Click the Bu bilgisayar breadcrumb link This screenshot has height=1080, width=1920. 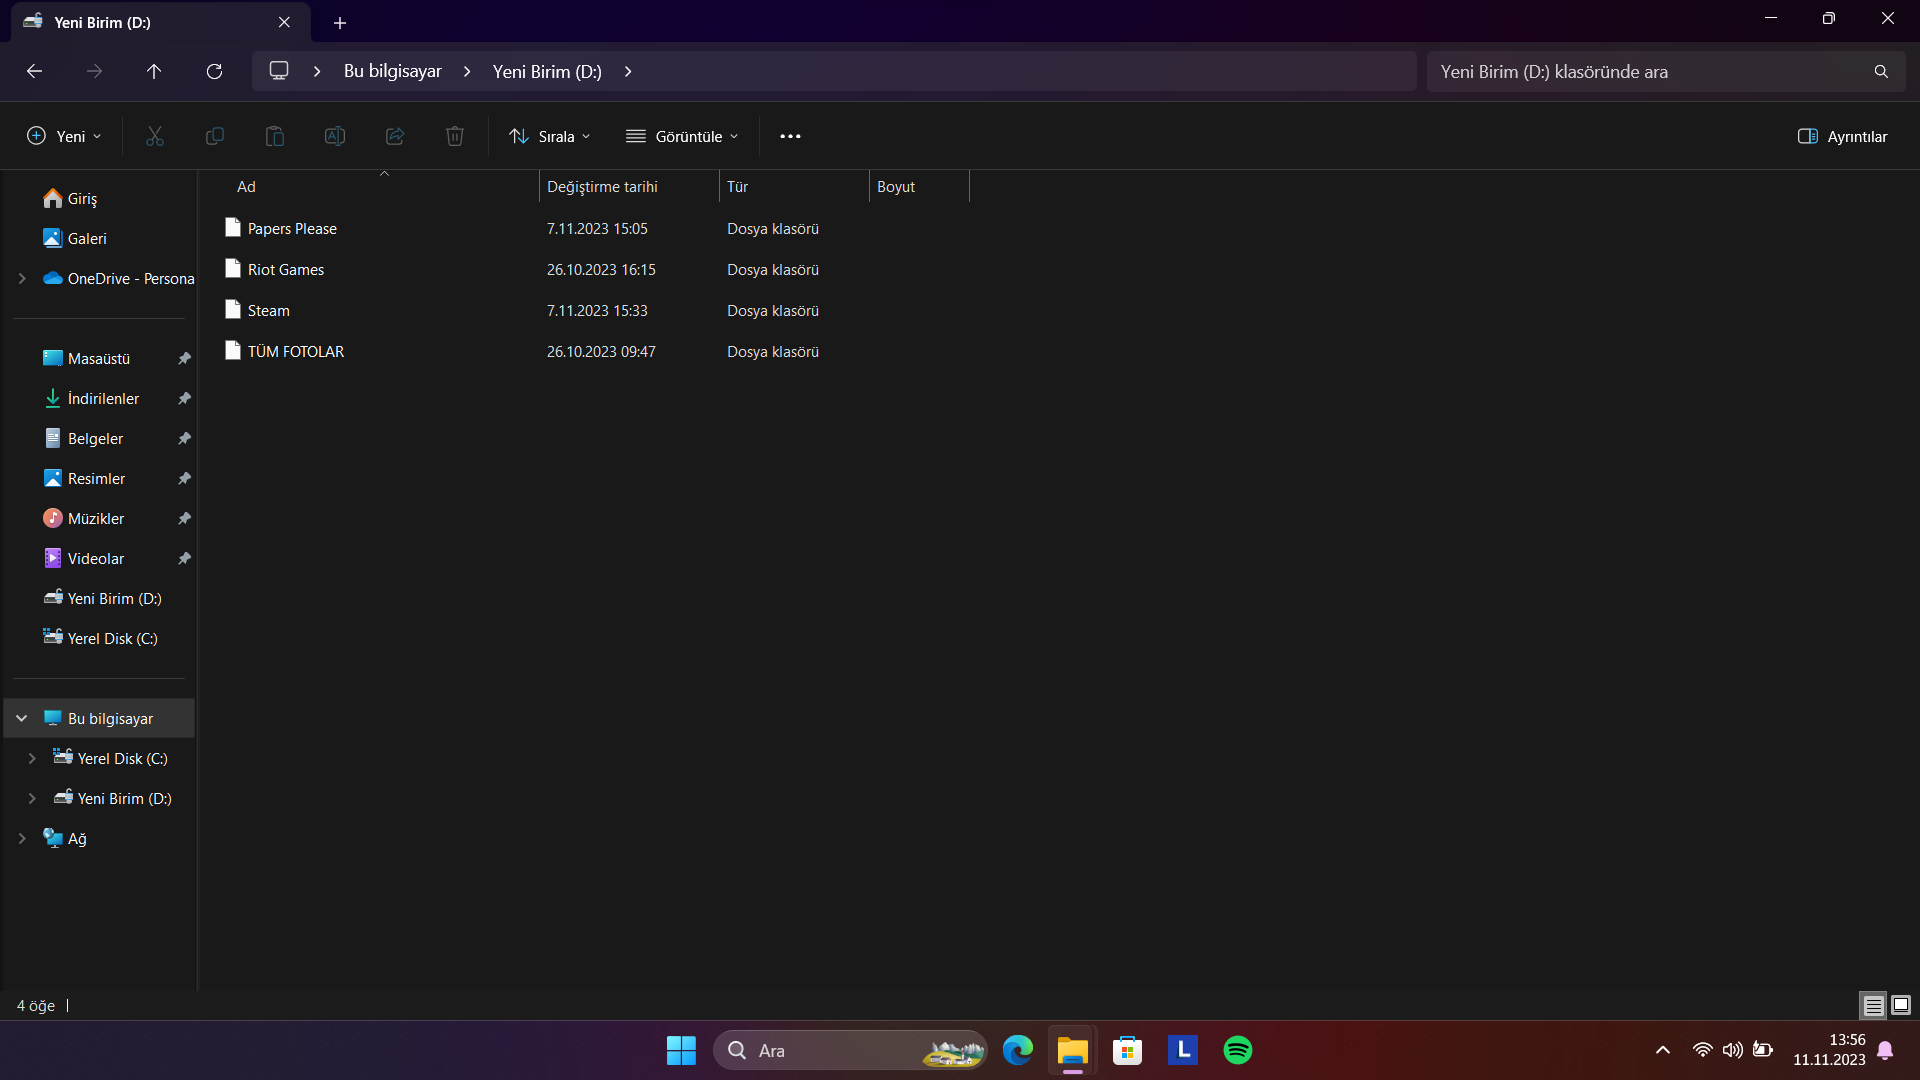pyautogui.click(x=392, y=71)
